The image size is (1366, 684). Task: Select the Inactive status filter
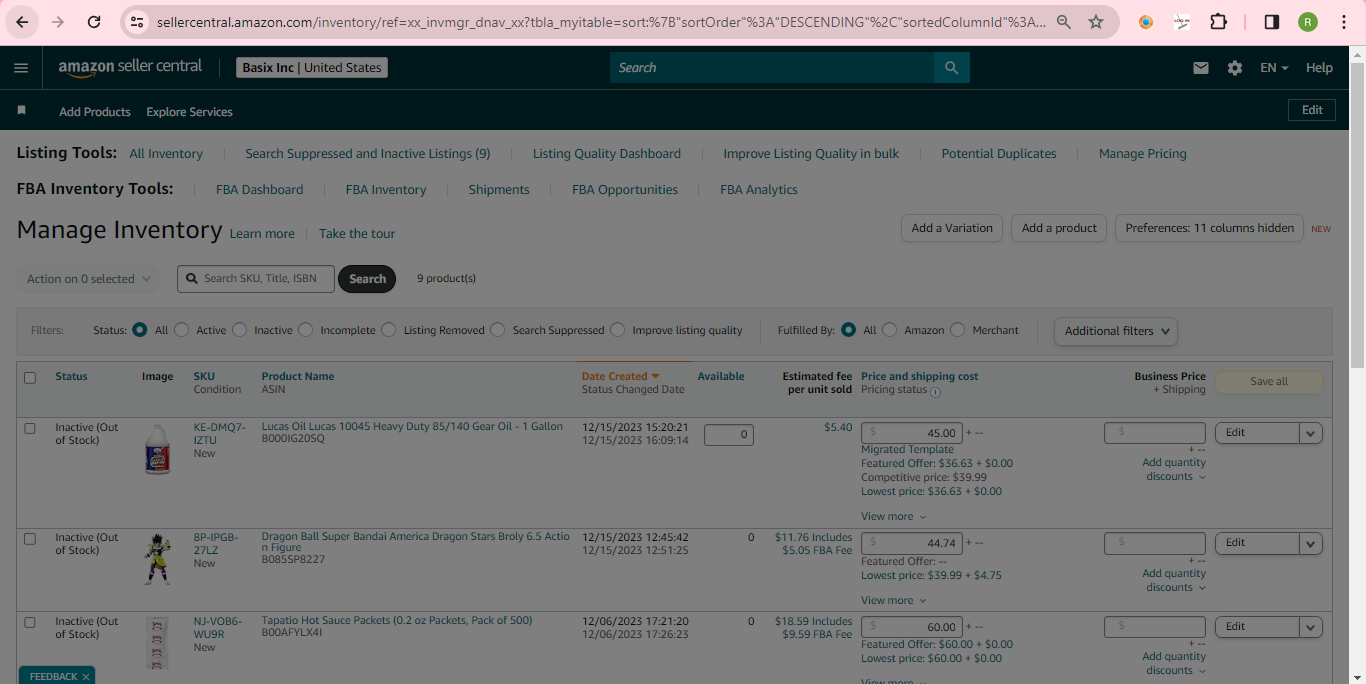(x=240, y=330)
